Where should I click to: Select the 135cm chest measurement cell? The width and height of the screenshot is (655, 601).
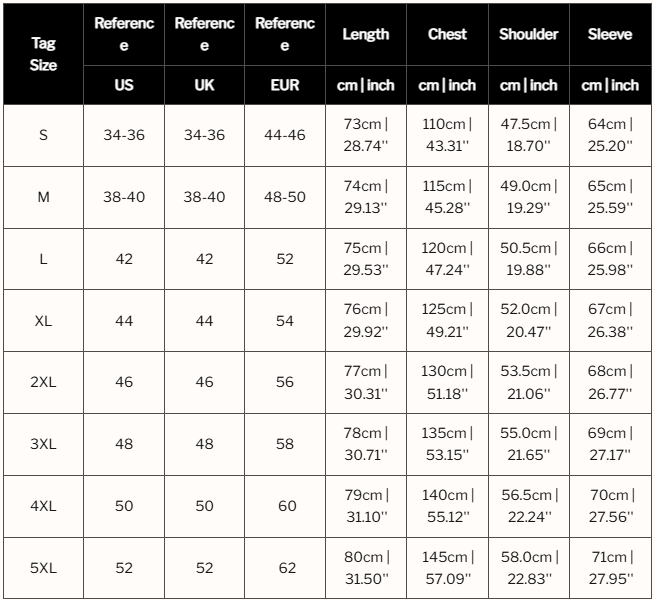click(447, 444)
